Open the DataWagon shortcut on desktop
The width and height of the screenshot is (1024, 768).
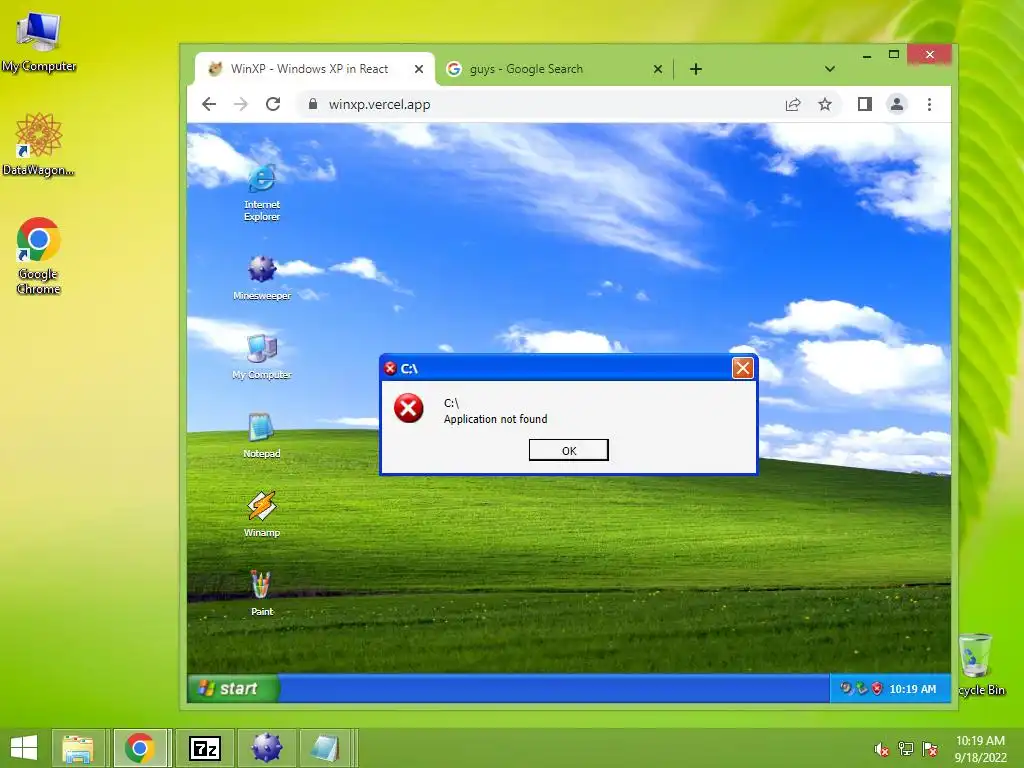coord(39,144)
